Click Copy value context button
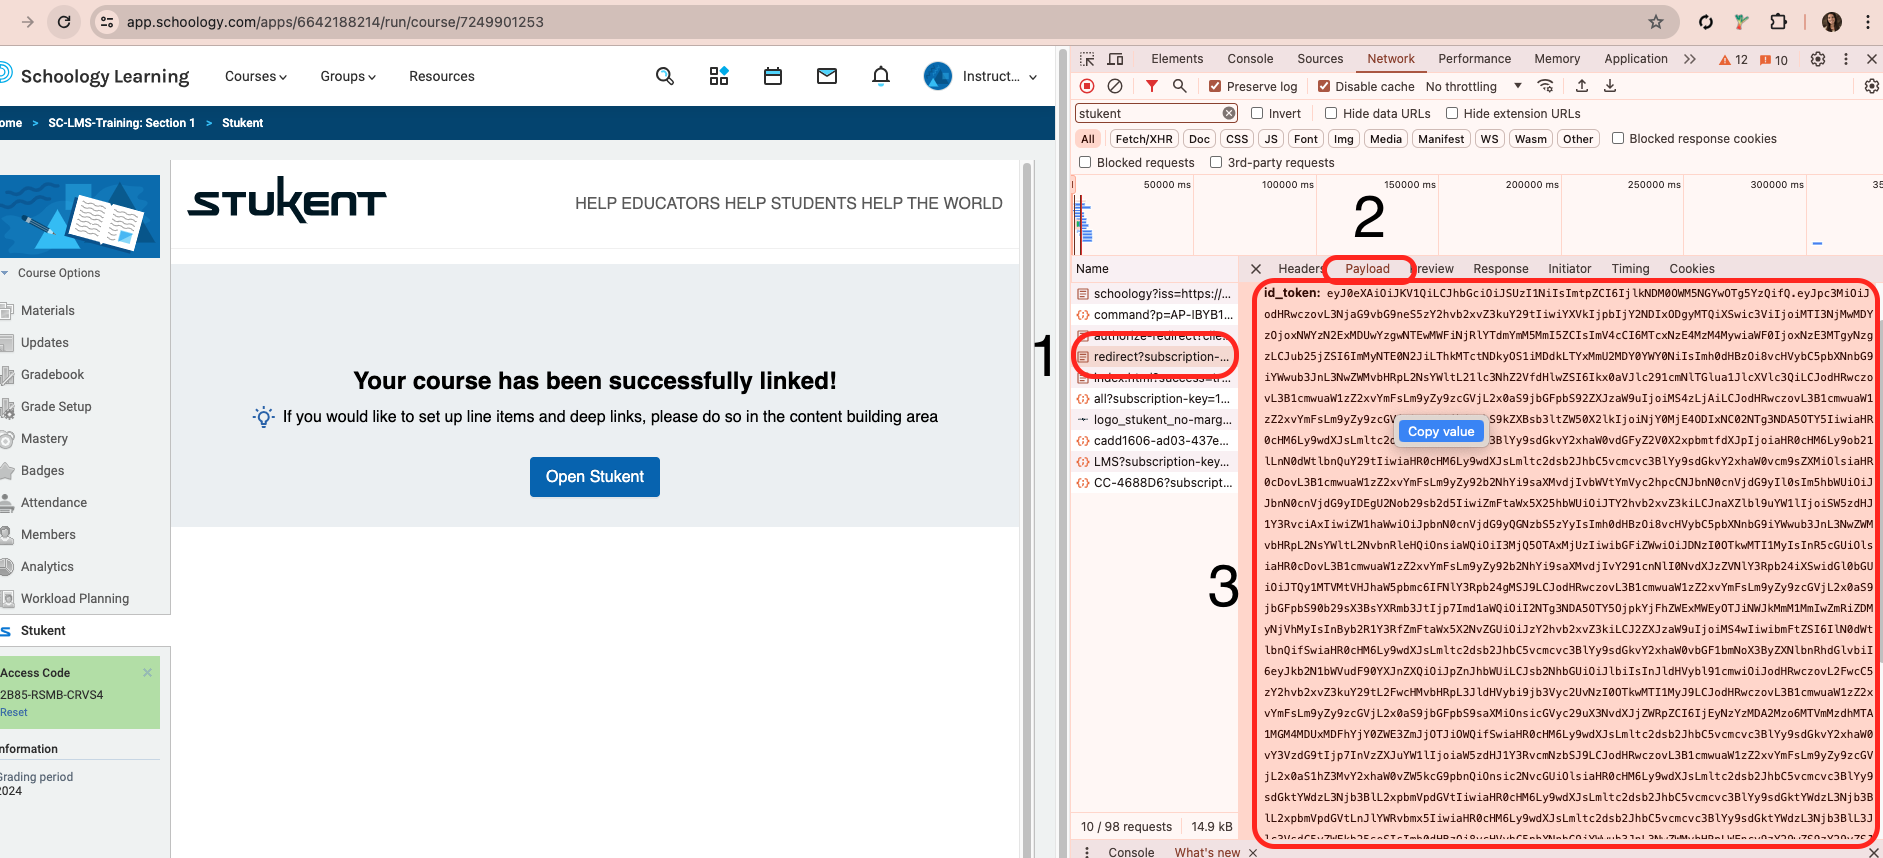1883x858 pixels. (x=1441, y=431)
